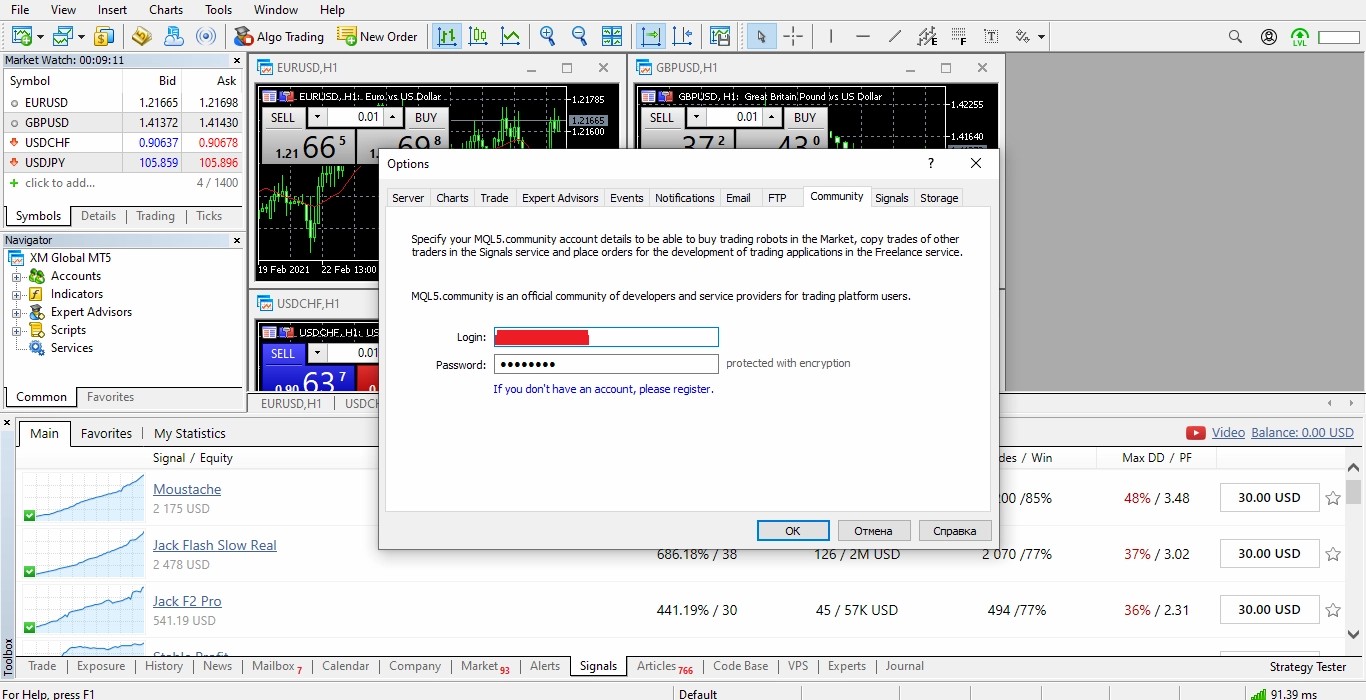Star the Jack Flash Slow Real signal
This screenshot has height=700, width=1366.
(1332, 554)
